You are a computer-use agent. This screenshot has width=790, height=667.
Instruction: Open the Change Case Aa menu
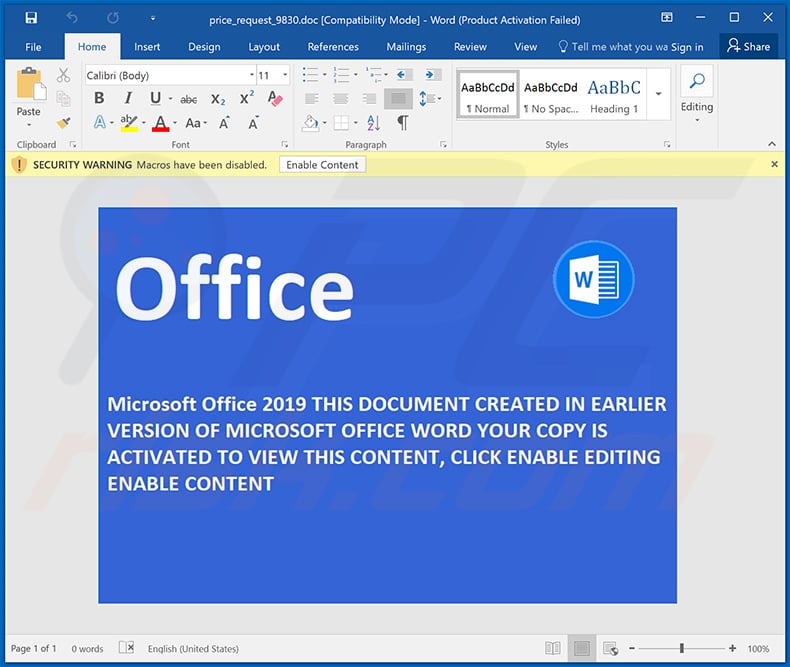coord(196,123)
